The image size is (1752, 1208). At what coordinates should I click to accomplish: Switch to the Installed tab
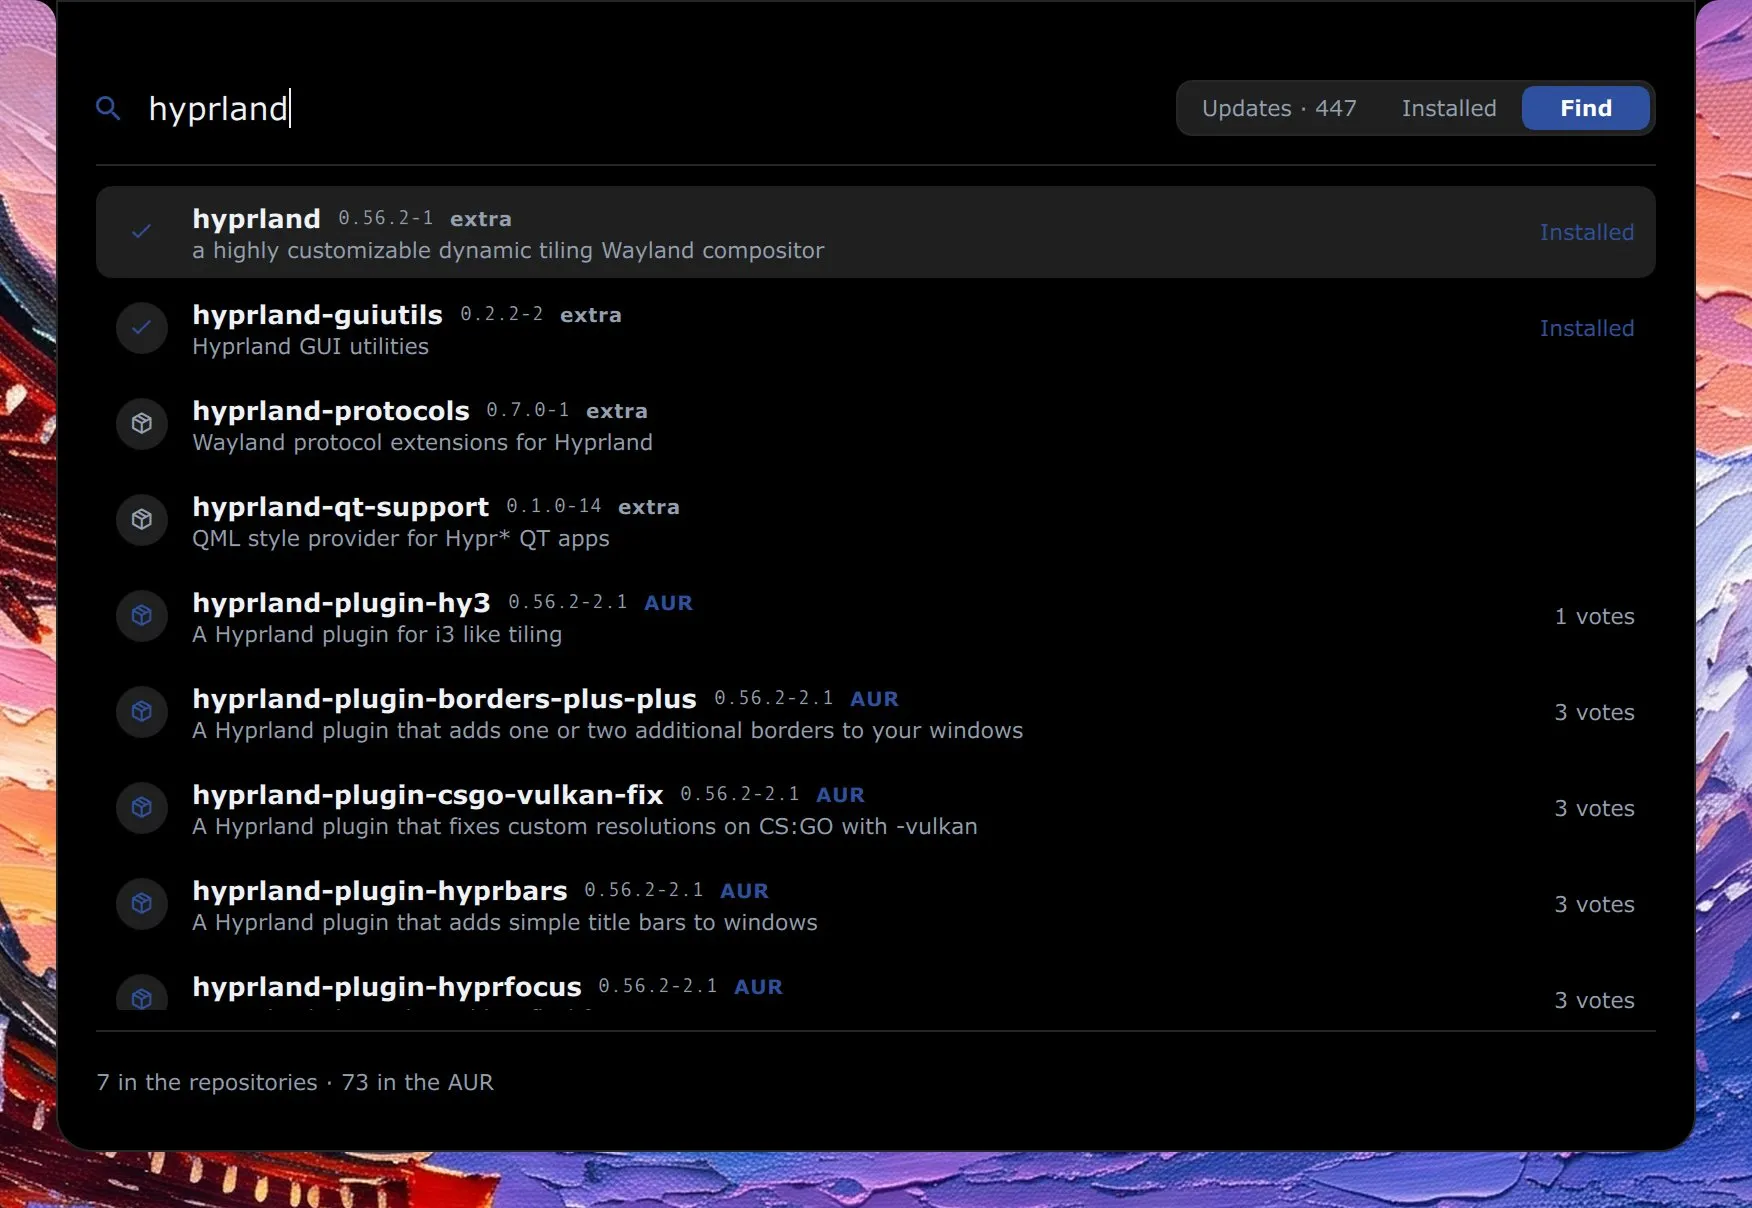[x=1449, y=108]
